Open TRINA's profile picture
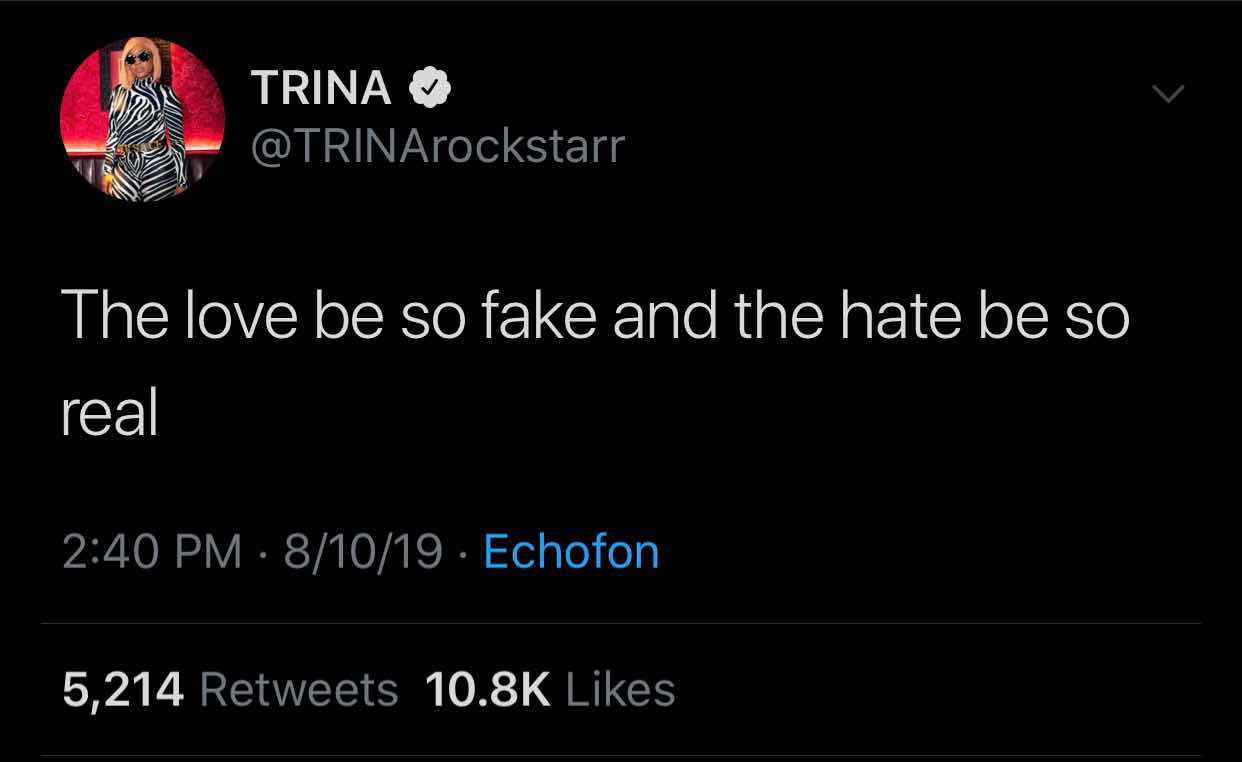Image resolution: width=1242 pixels, height=762 pixels. (x=142, y=120)
